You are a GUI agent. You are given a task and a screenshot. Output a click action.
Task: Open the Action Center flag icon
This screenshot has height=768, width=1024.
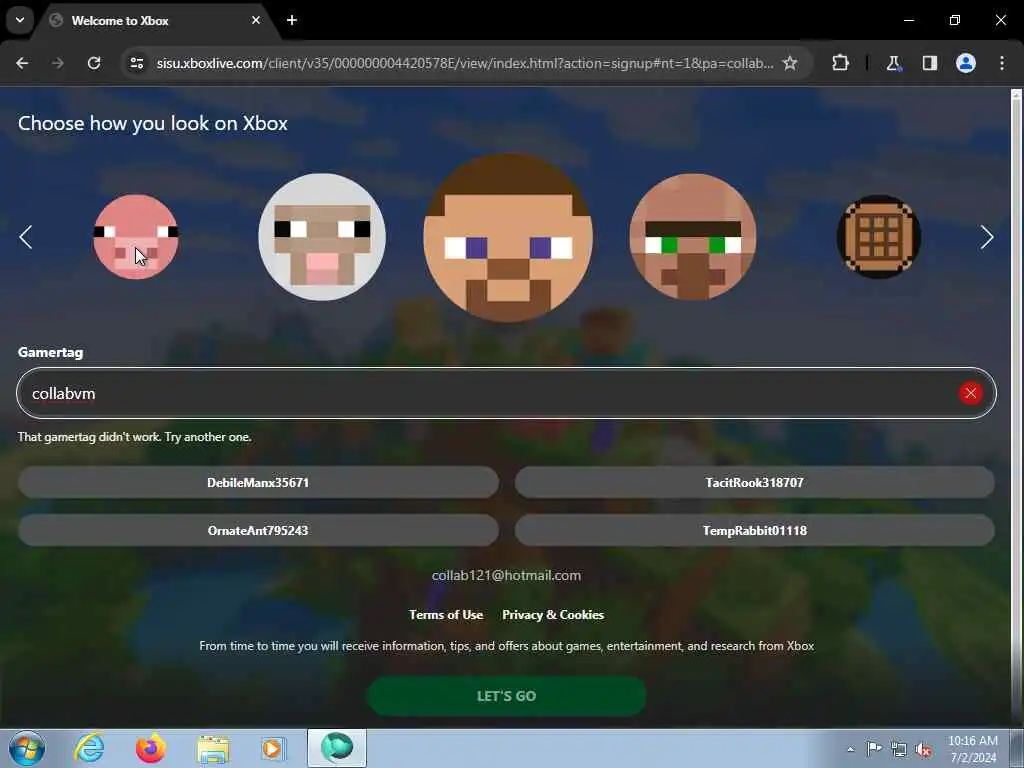coord(874,748)
